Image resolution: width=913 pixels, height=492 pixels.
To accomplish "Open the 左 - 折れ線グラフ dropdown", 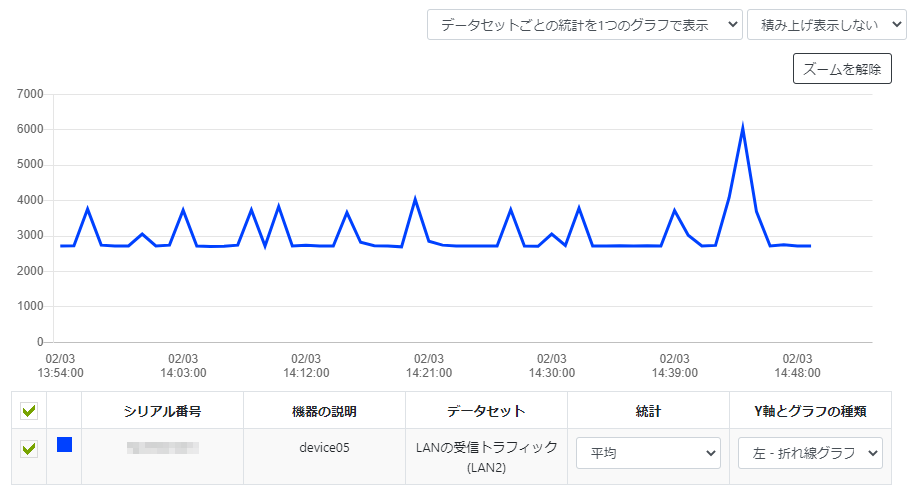I will (x=810, y=453).
